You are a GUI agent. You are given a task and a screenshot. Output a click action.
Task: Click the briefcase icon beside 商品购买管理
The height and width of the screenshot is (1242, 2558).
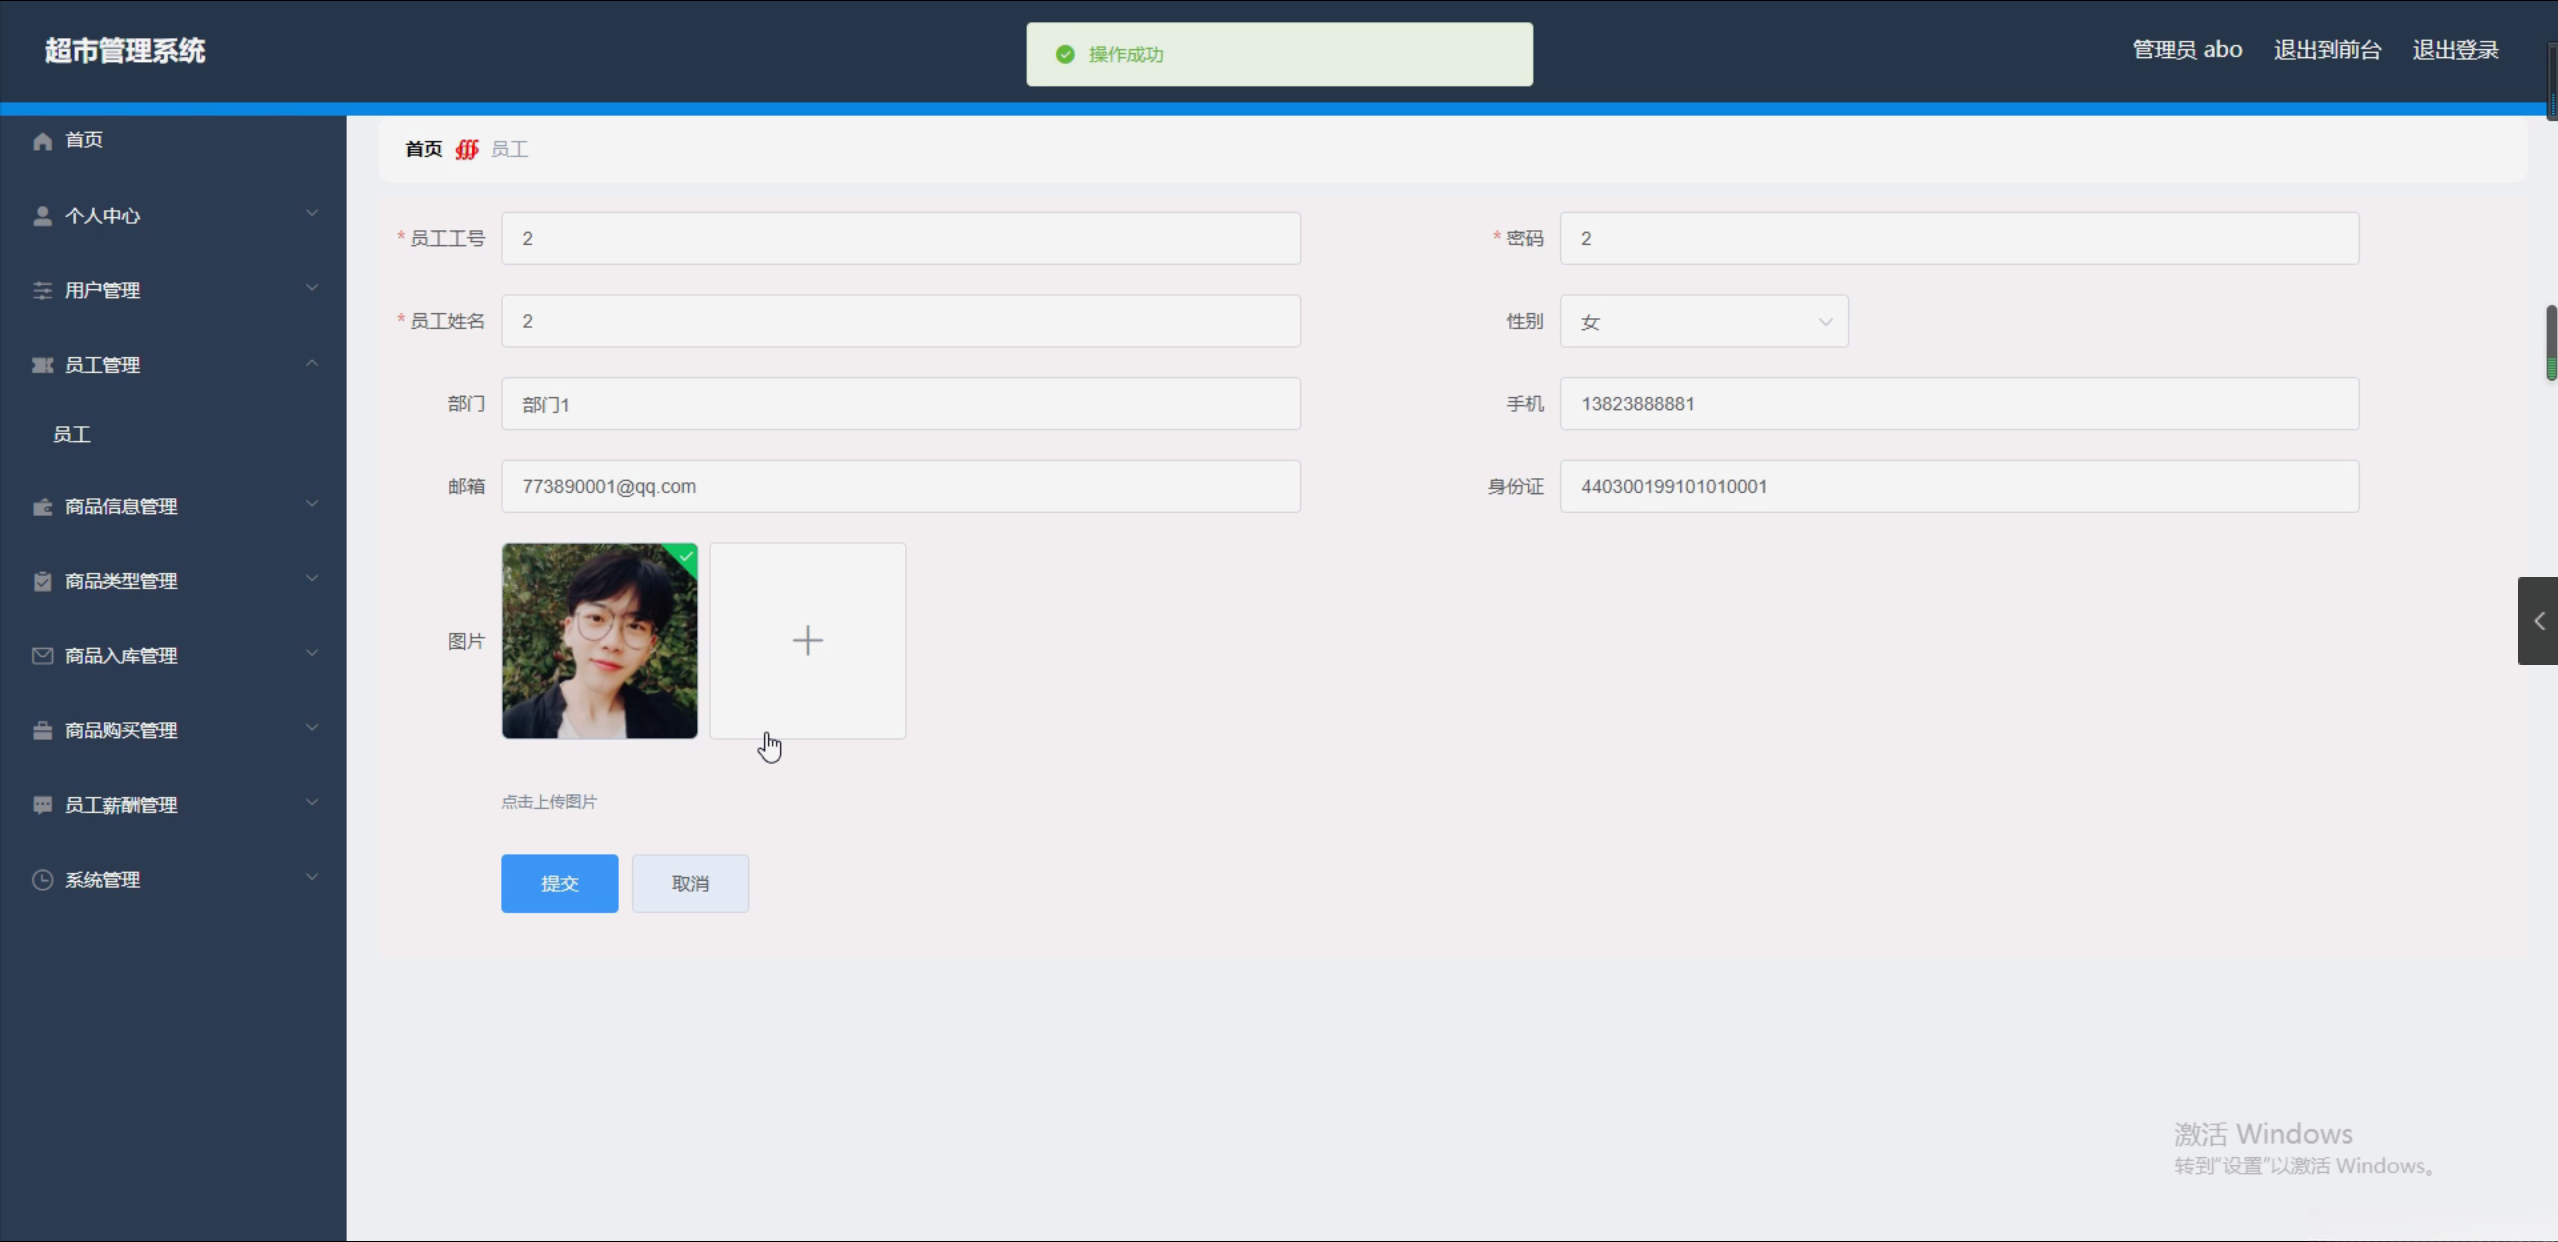pyautogui.click(x=42, y=731)
